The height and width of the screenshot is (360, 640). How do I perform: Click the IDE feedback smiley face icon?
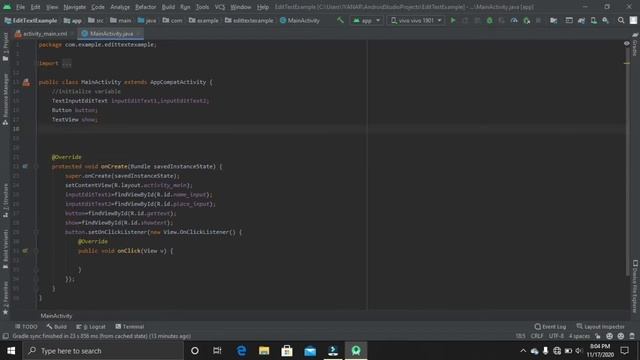coord(609,336)
